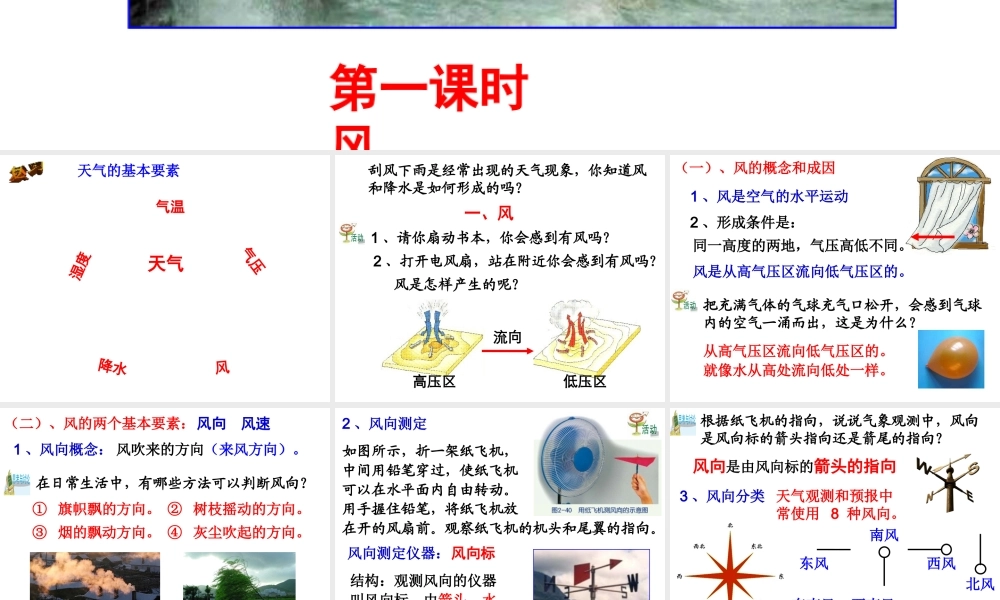Click the north wind symbol above '北风'
This screenshot has width=1000, height=600.
(x=980, y=554)
